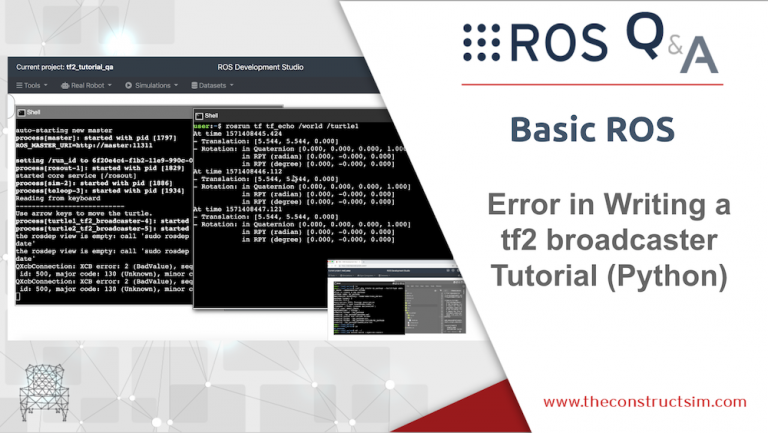The height and width of the screenshot is (433, 768).
Task: Select the left Shell window title bar
Action: pyautogui.click(x=104, y=113)
